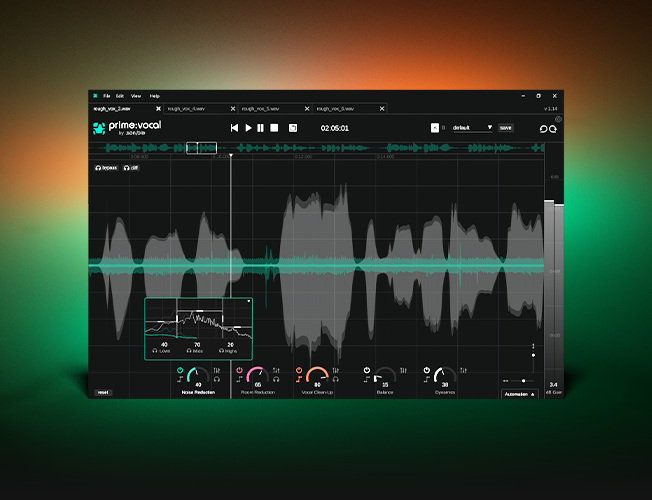Open advanced sliders for Room Reduction
The height and width of the screenshot is (500, 652).
pos(276,370)
